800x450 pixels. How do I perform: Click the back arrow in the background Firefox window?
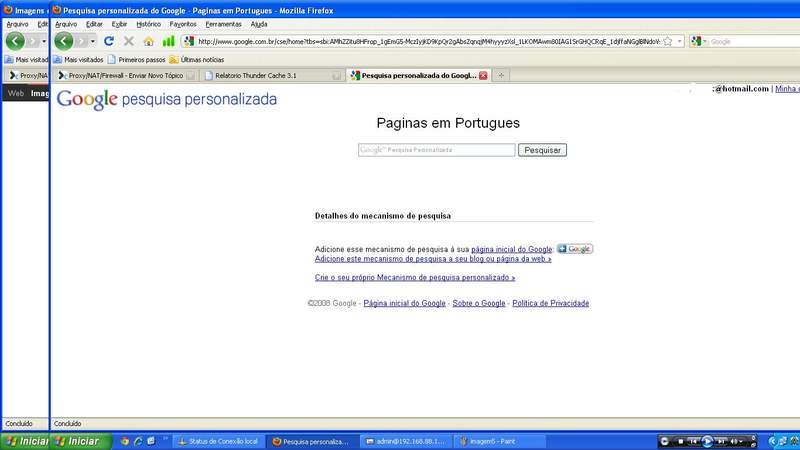[x=15, y=41]
